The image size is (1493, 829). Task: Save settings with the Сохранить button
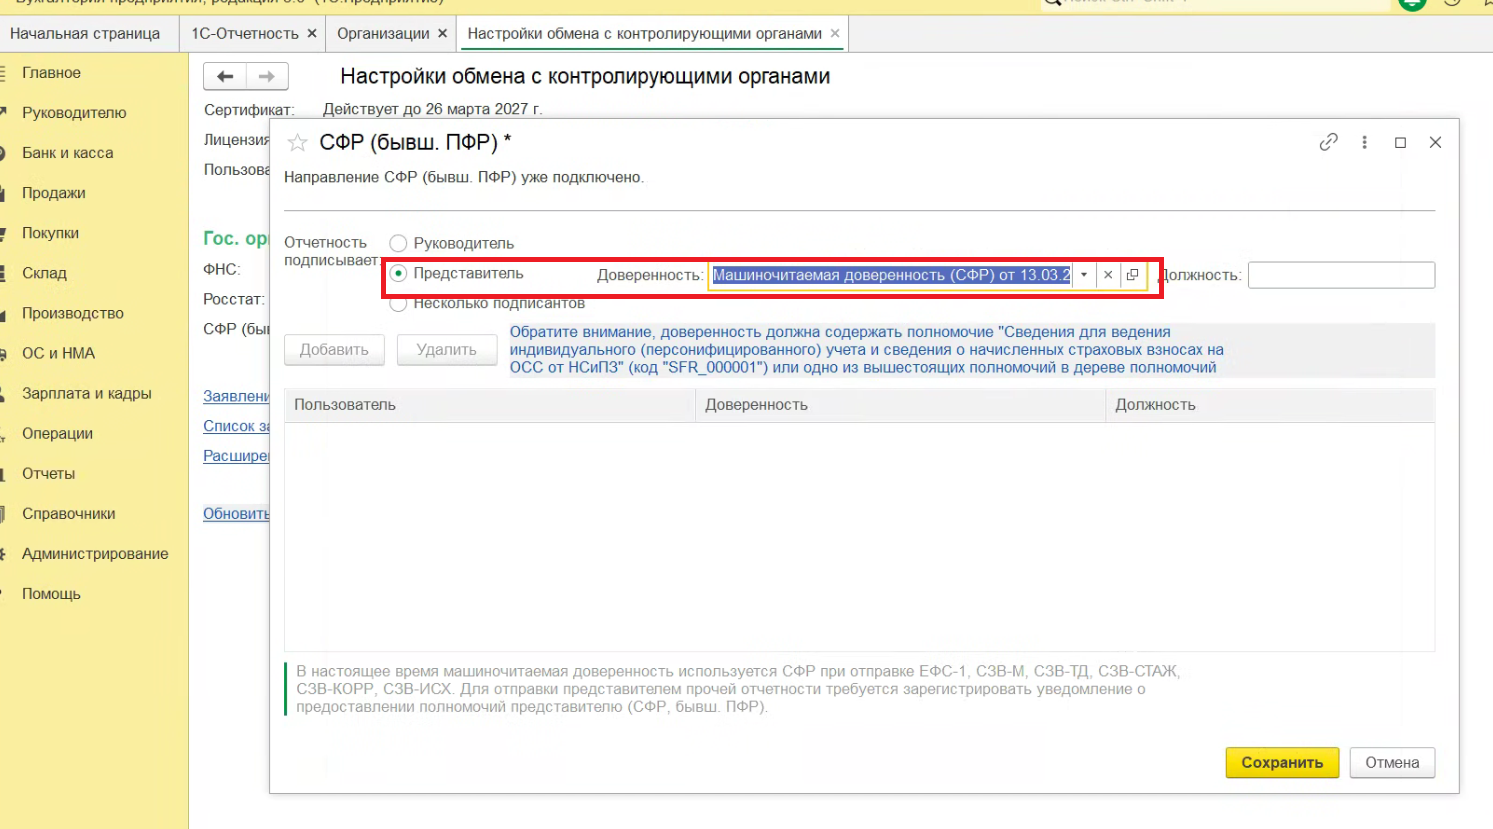click(x=1282, y=762)
